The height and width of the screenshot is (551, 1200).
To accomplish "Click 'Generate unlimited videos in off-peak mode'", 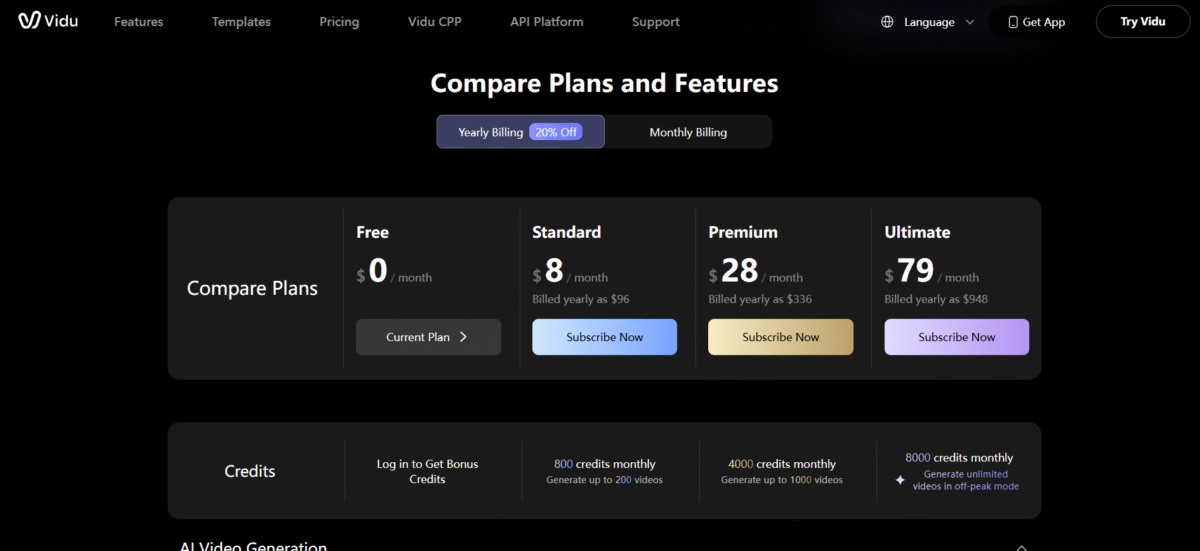I will point(966,480).
